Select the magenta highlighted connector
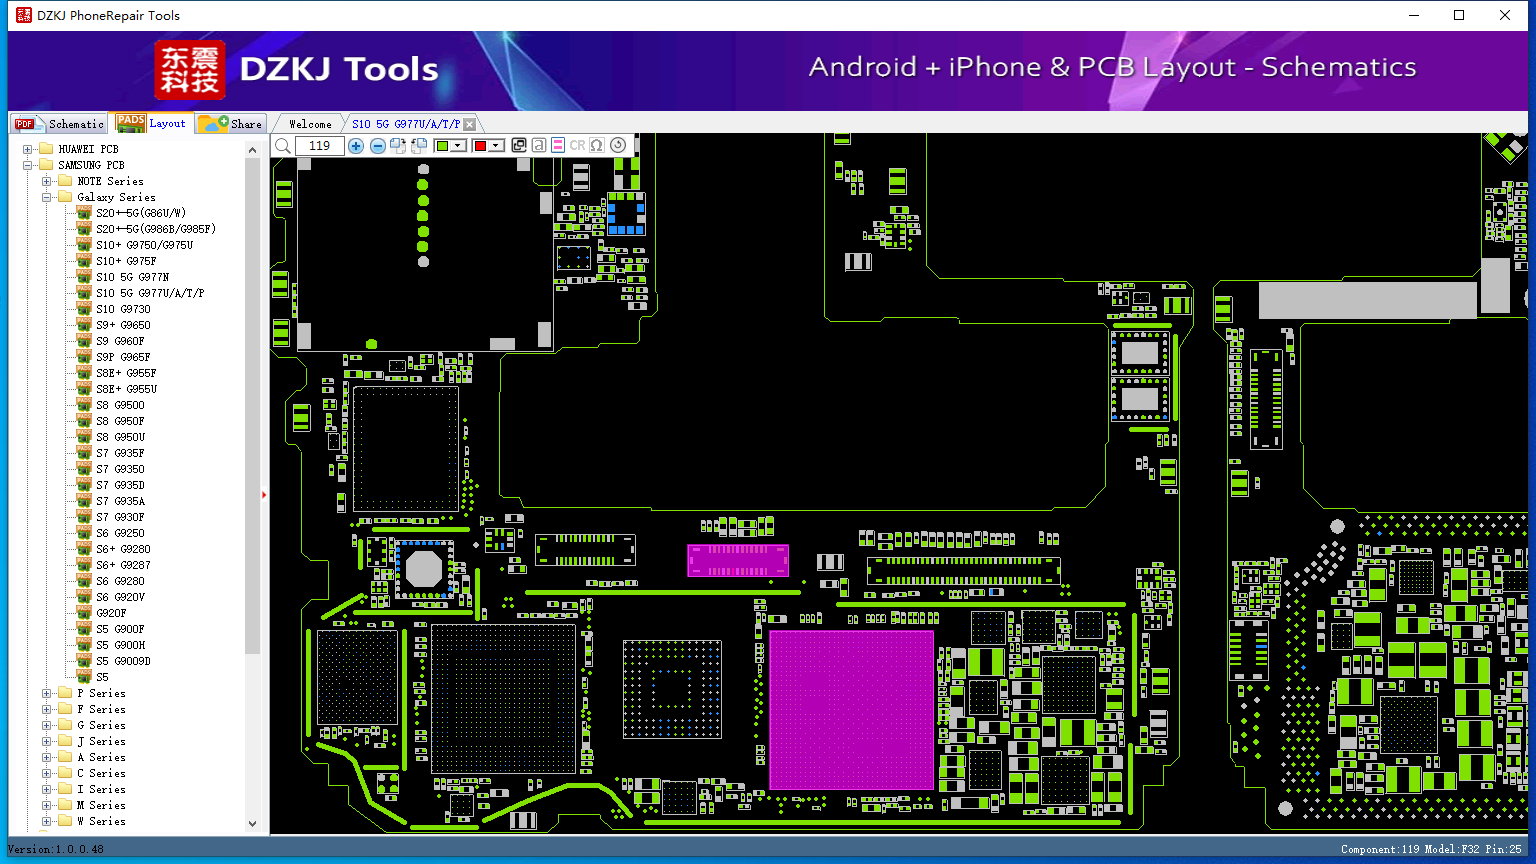The width and height of the screenshot is (1536, 864). click(x=738, y=560)
